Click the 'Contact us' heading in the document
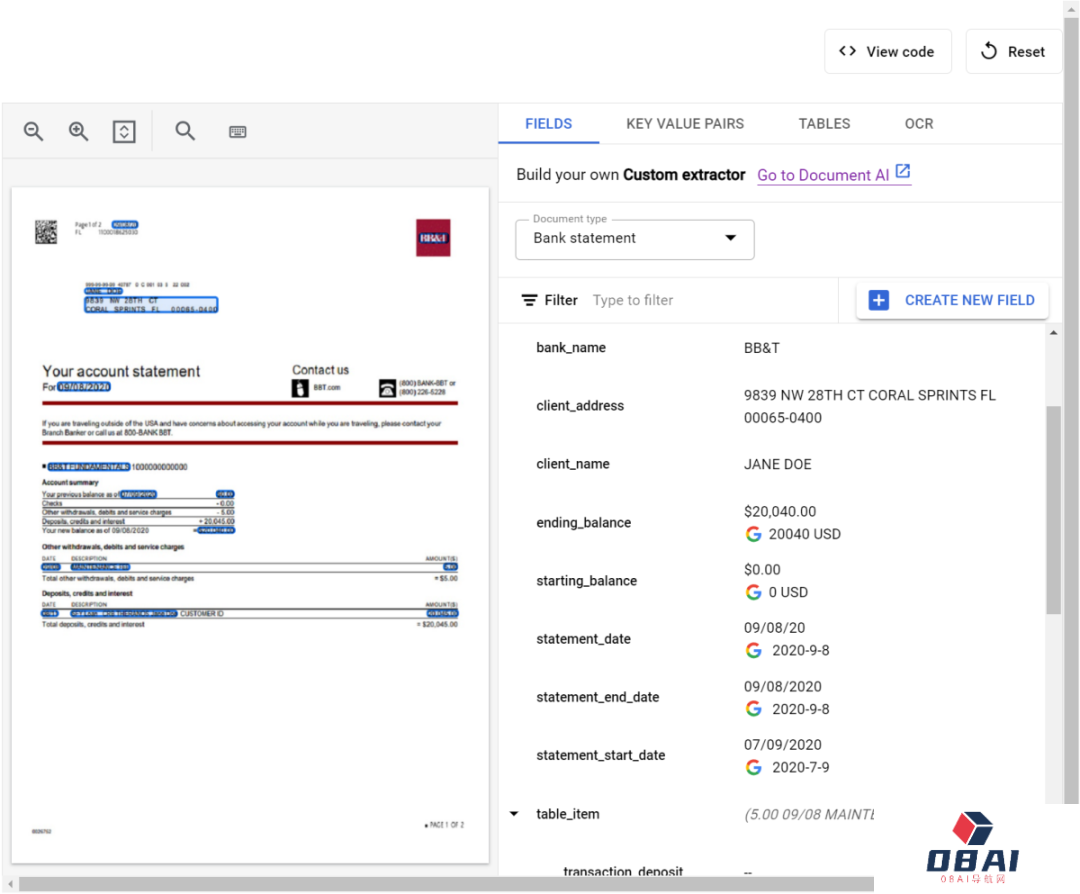This screenshot has width=1080, height=894. click(x=320, y=370)
